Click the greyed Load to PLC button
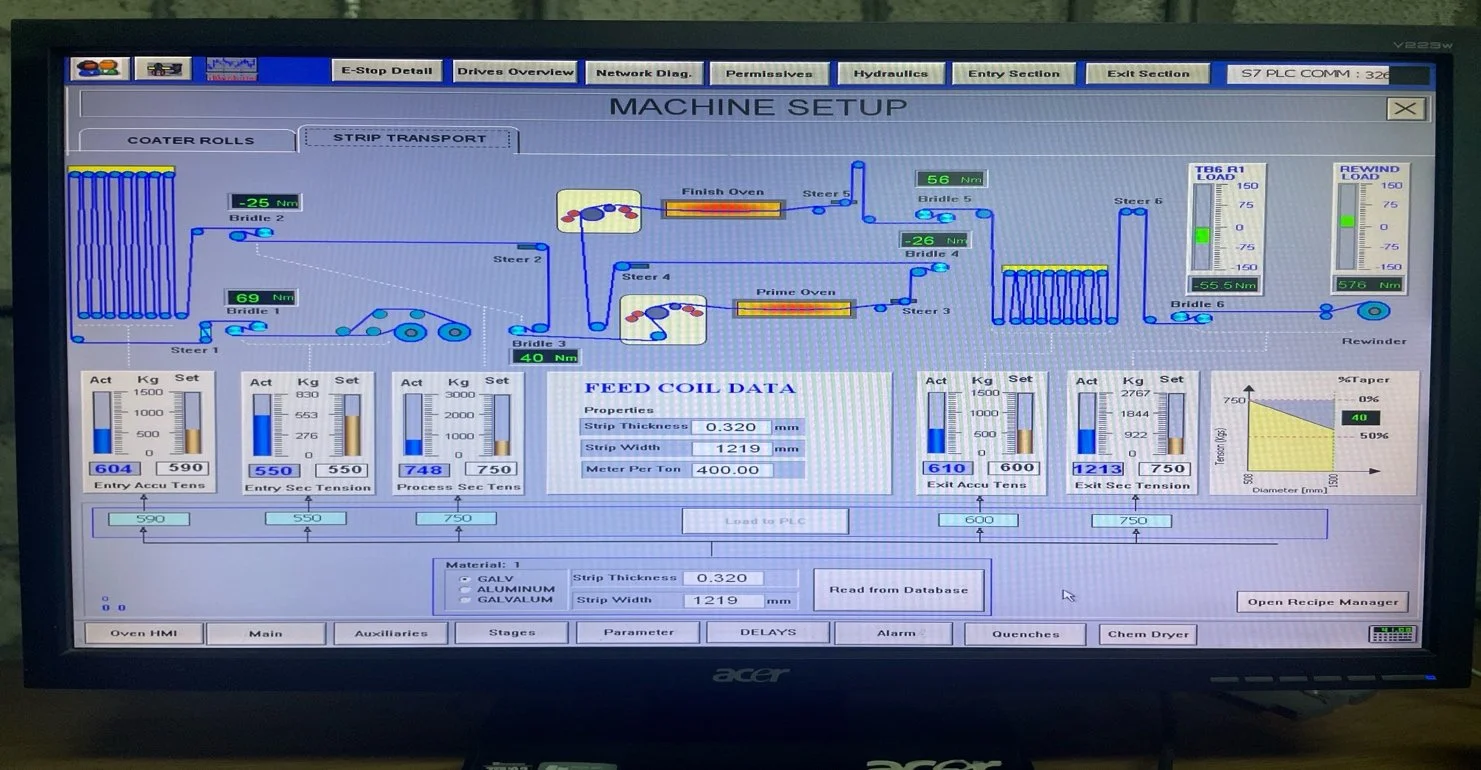This screenshot has height=770, width=1481. 765,521
